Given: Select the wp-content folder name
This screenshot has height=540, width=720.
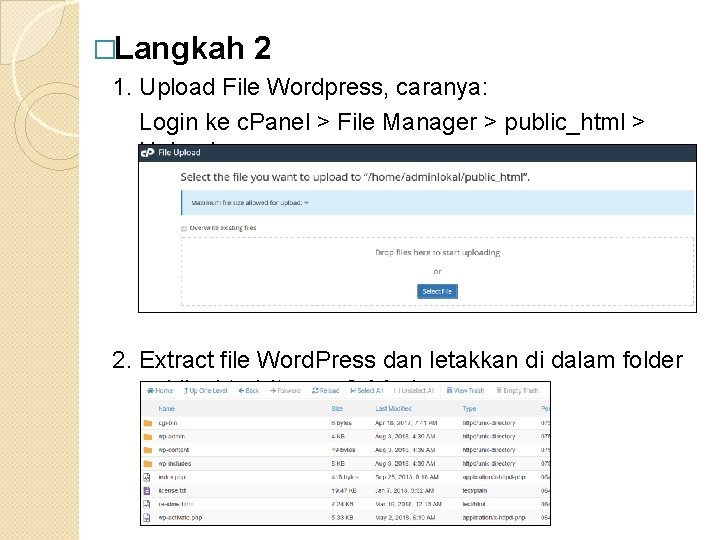Looking at the screenshot, I should coord(174,450).
